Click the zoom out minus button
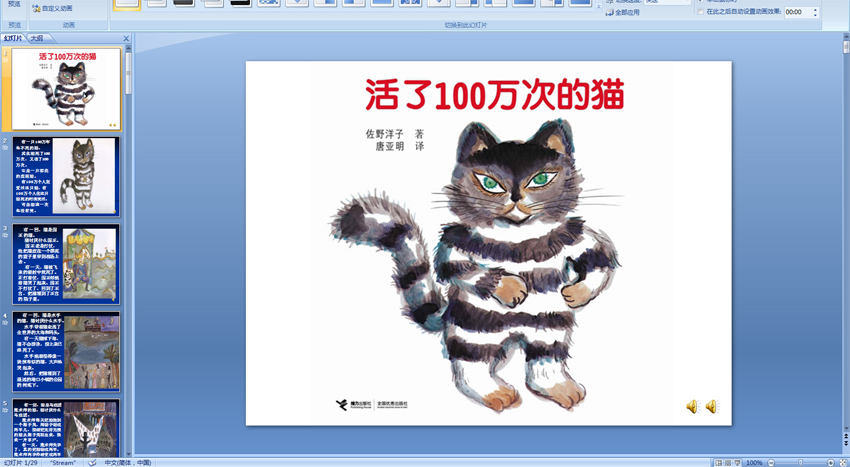This screenshot has height=467, width=850. tap(769, 463)
